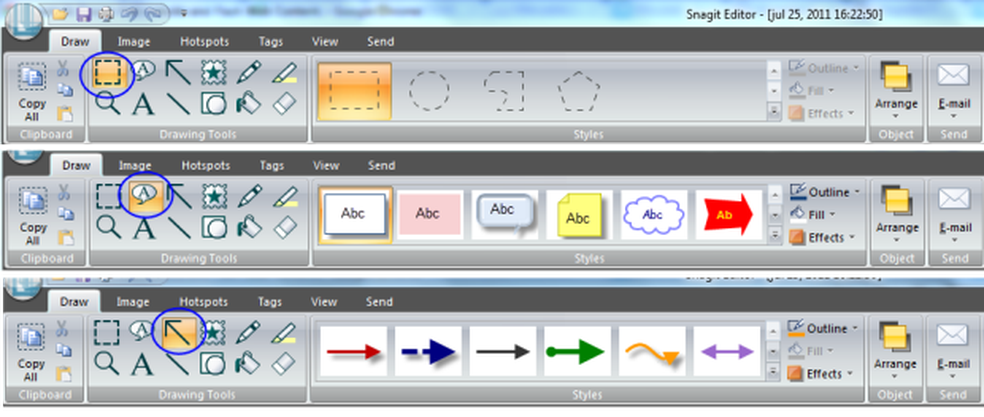
Task: Select Line tool in callout-styles ribbon
Action: [179, 227]
